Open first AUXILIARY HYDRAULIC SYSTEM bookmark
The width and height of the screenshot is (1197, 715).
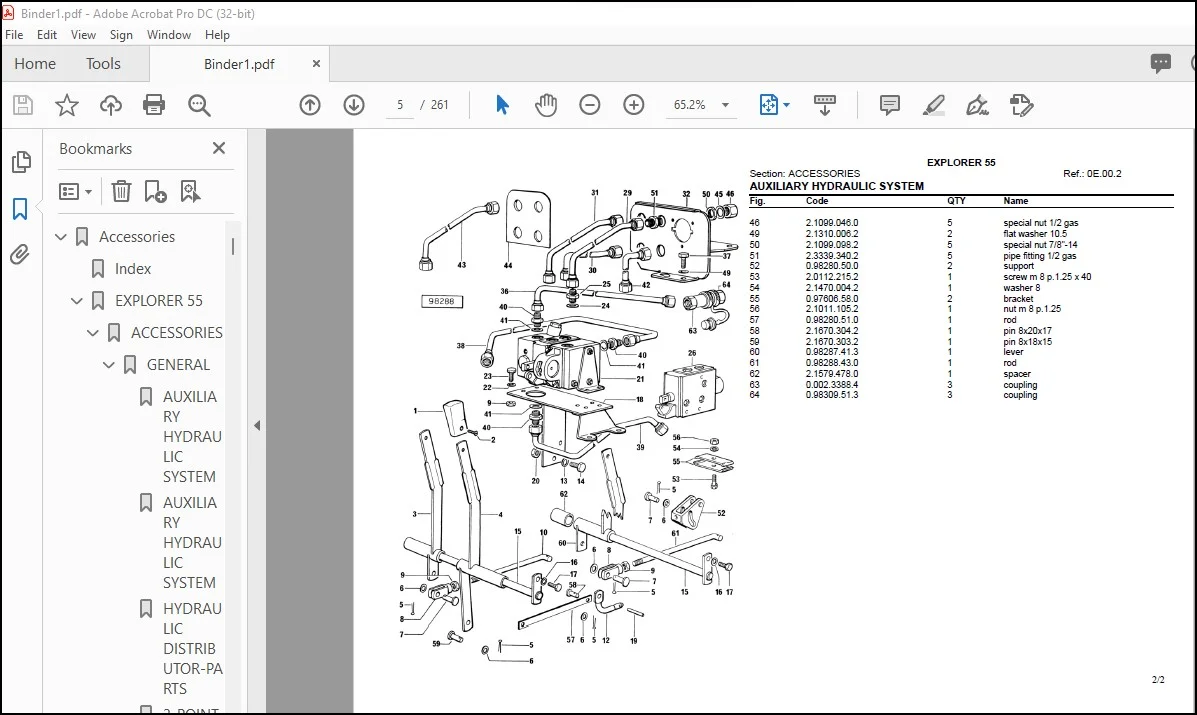point(192,436)
